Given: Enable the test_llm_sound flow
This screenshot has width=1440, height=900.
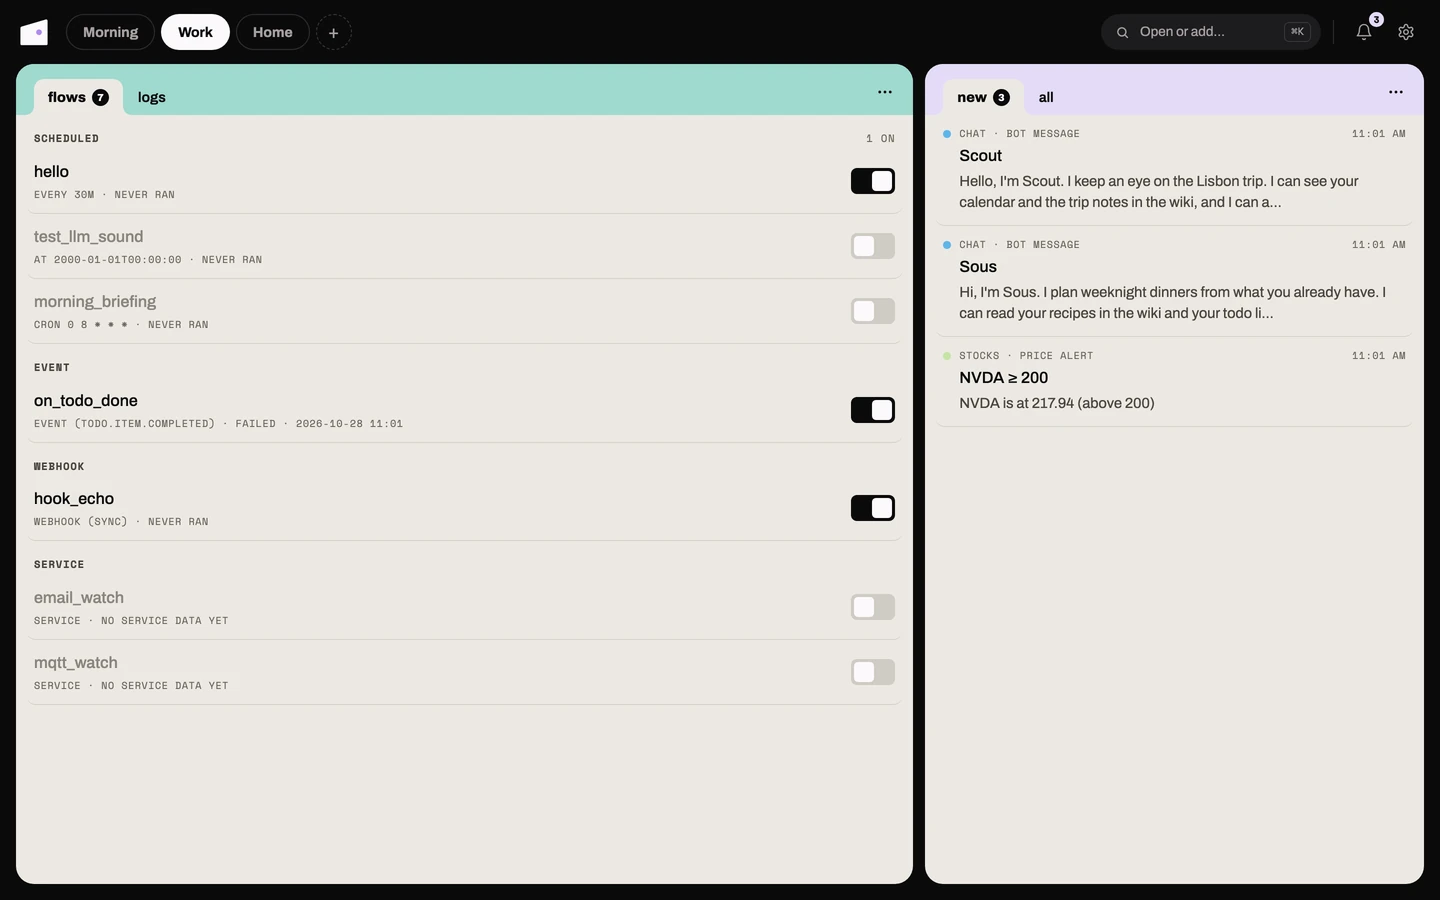Looking at the screenshot, I should pyautogui.click(x=873, y=246).
